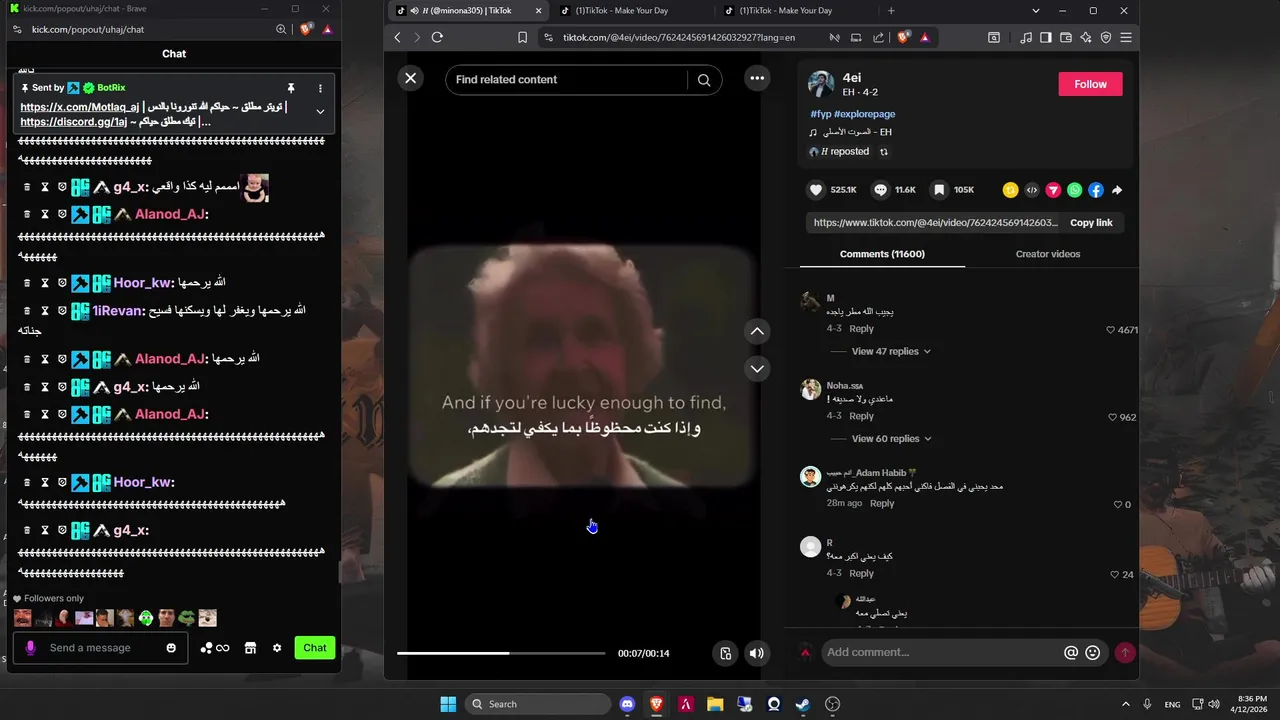Open emoji picker in TikTok comment box
This screenshot has width=1280, height=720.
(1093, 652)
